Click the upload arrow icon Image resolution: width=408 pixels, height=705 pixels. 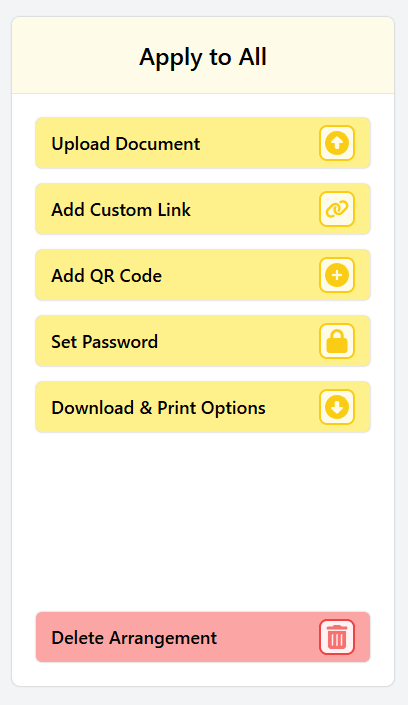pos(337,143)
